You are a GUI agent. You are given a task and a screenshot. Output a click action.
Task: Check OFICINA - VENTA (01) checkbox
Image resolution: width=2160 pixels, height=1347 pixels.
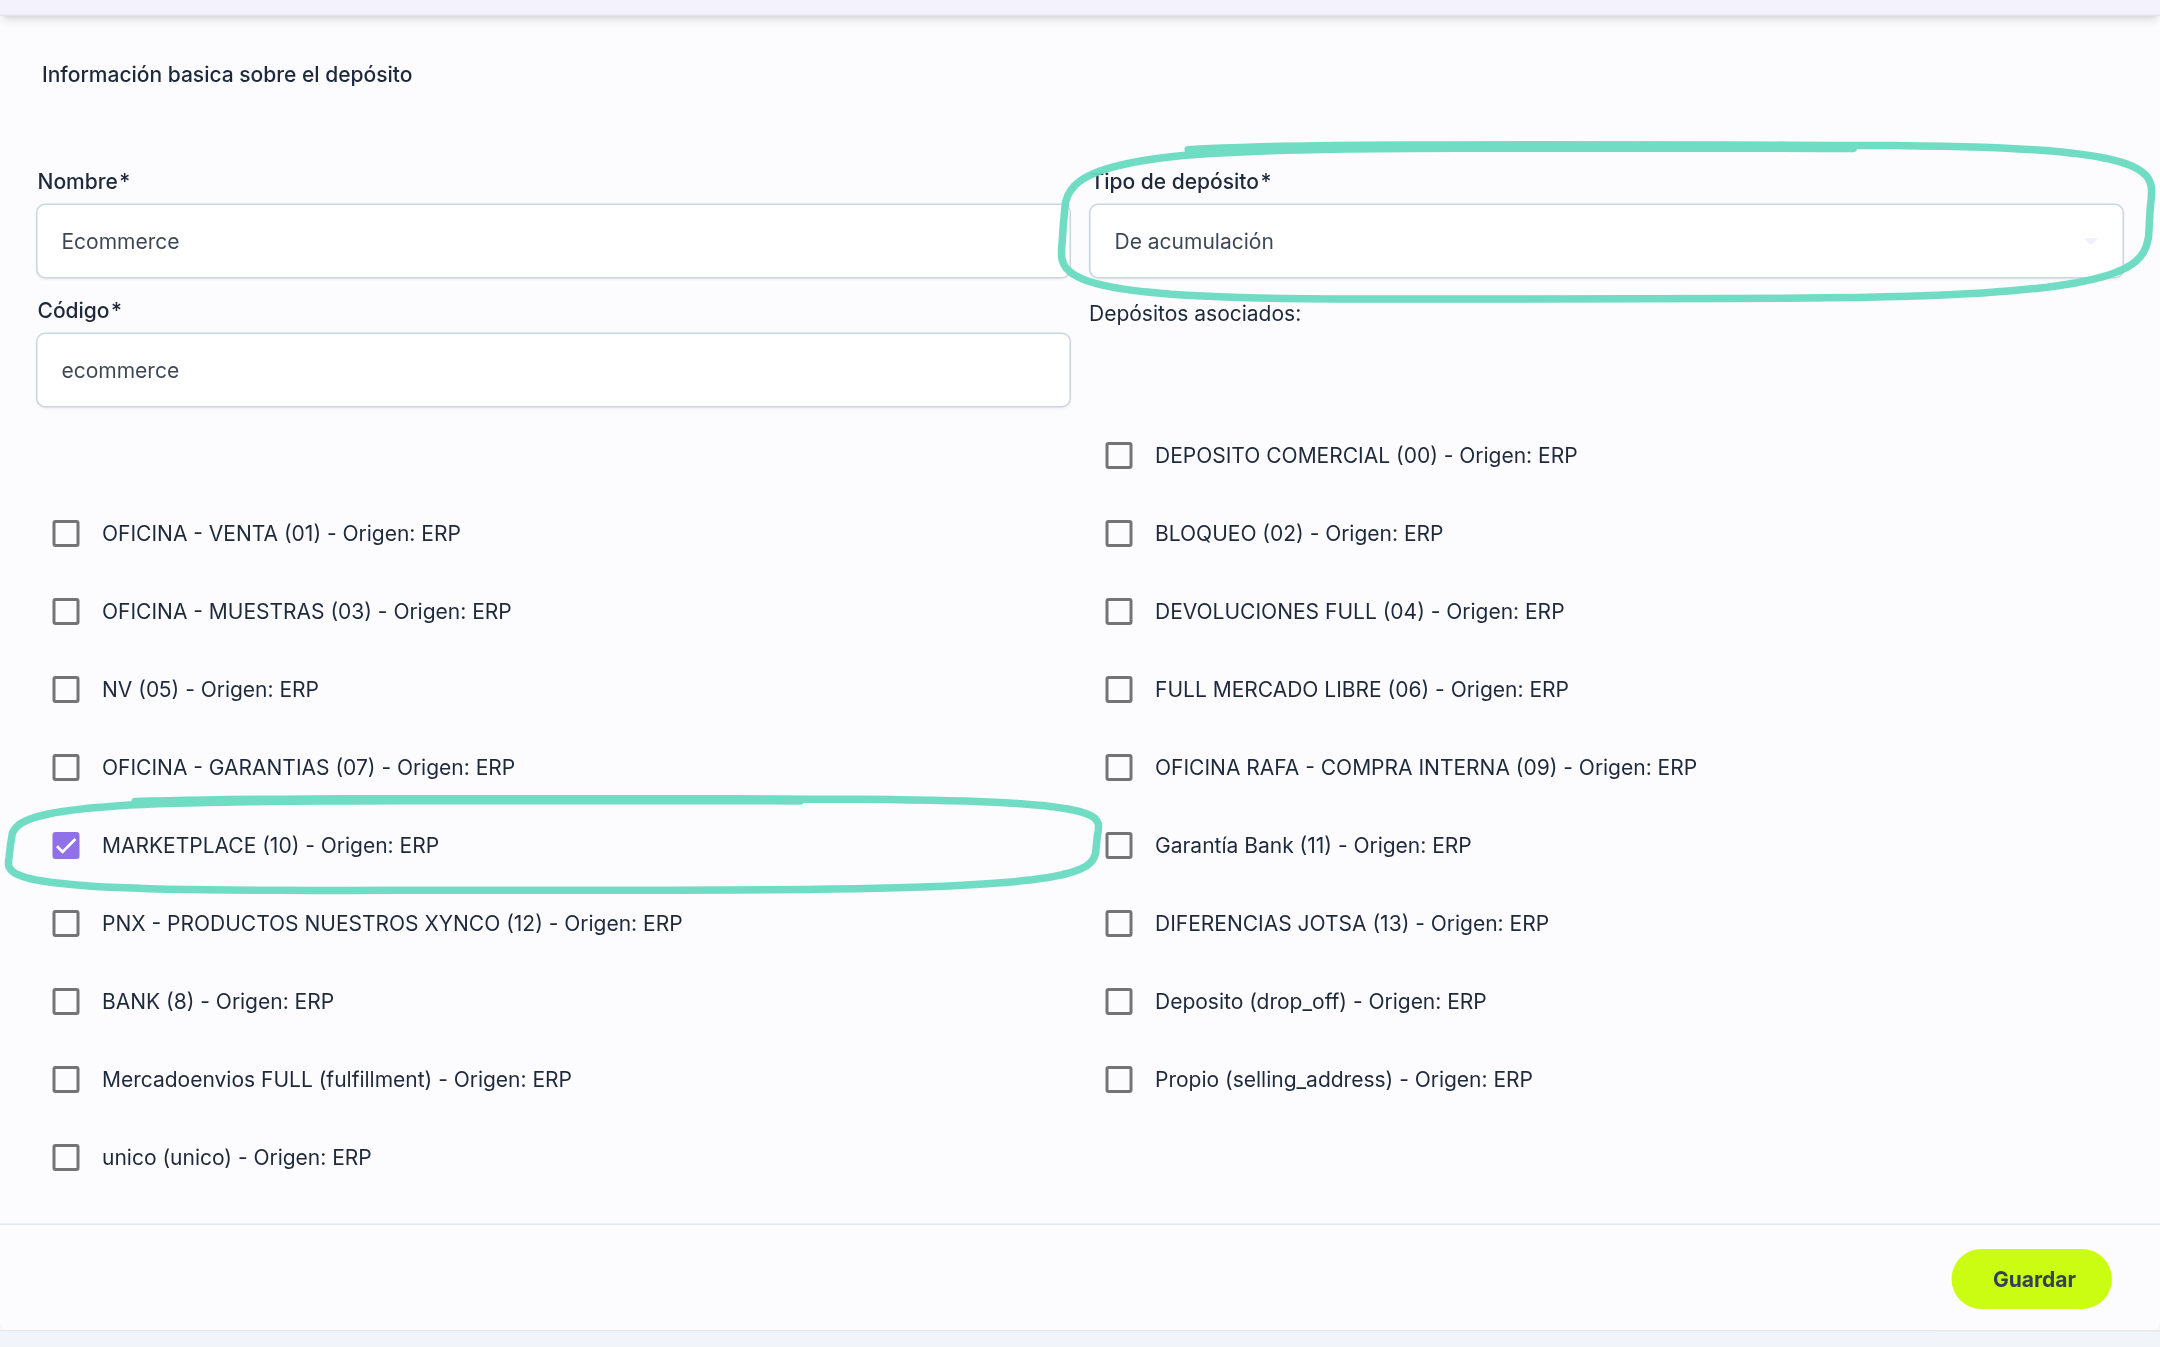pos(66,534)
